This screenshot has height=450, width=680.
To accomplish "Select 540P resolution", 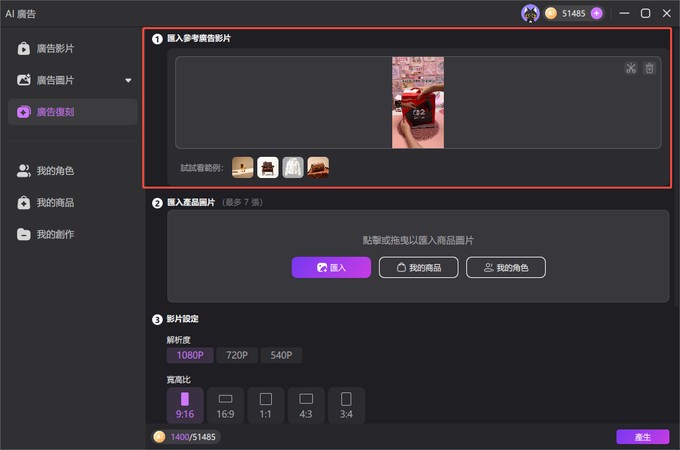I will 281,355.
